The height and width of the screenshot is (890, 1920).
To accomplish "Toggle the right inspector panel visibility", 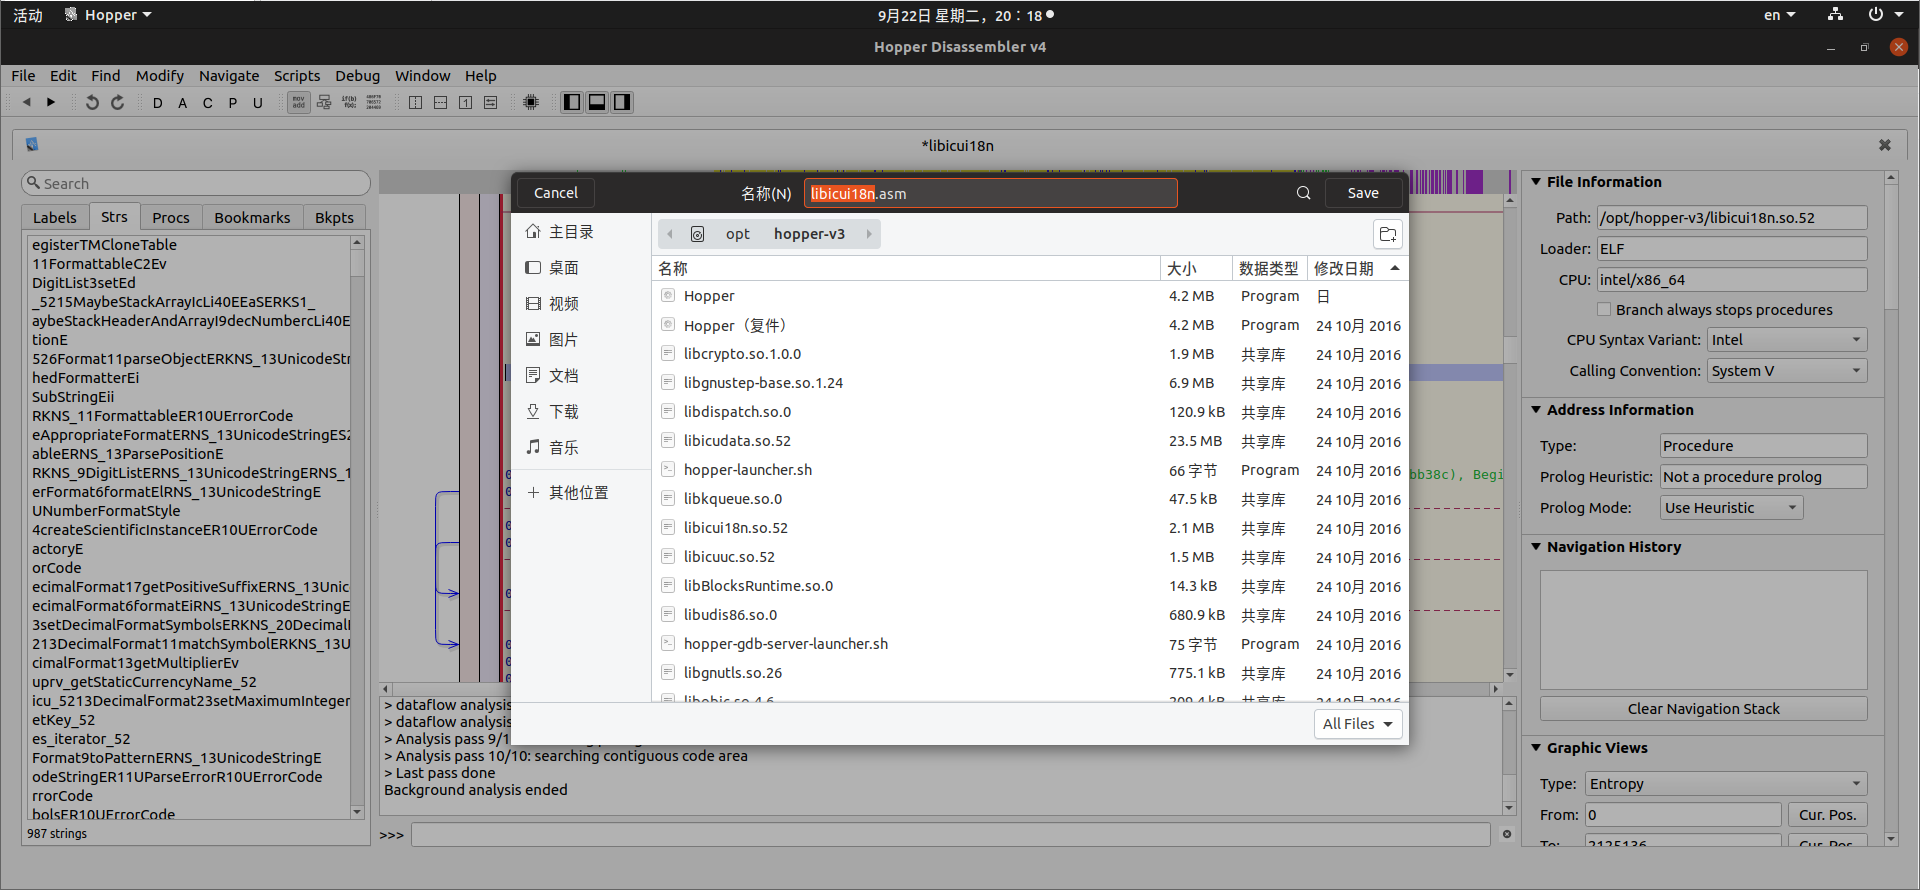I will coord(622,102).
